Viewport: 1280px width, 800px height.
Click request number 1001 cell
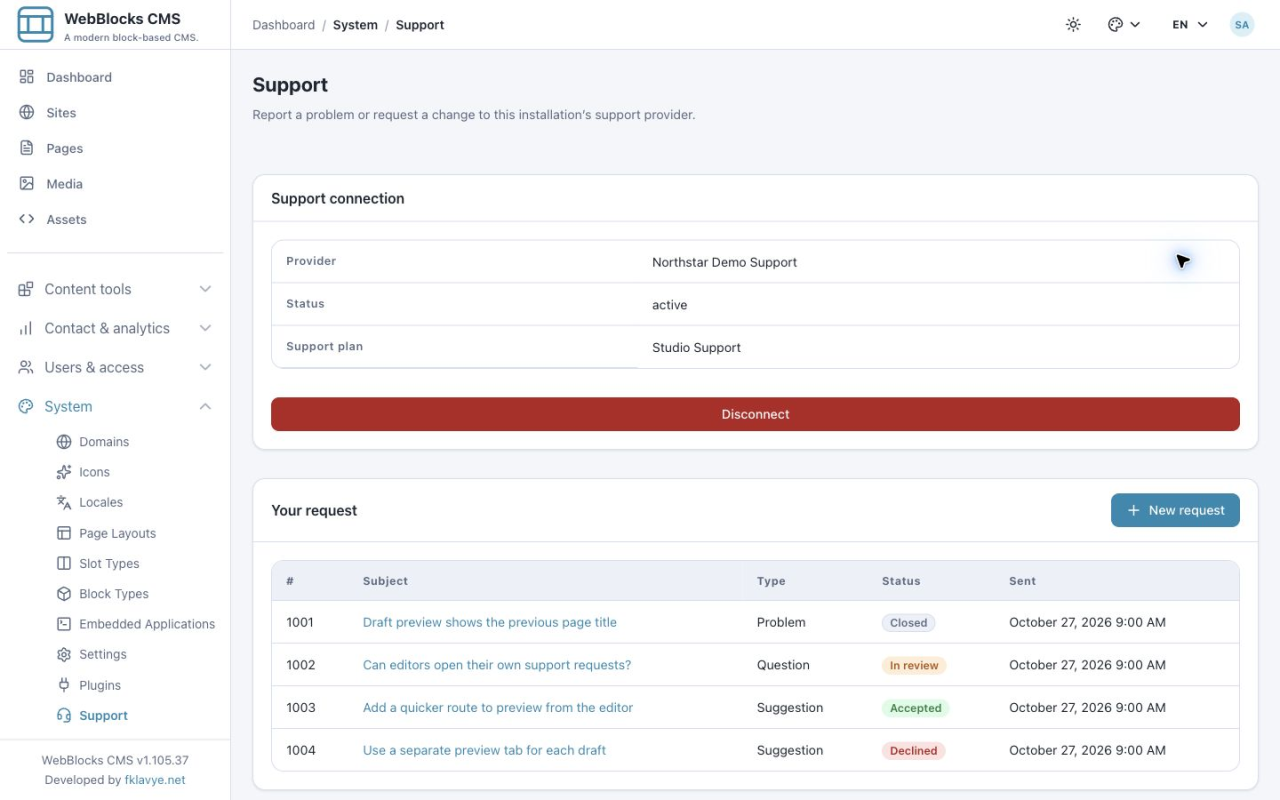(x=300, y=622)
